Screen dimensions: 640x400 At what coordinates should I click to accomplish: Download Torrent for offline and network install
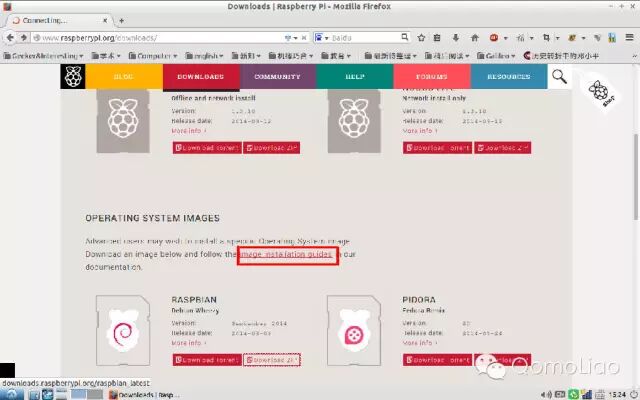(x=207, y=148)
